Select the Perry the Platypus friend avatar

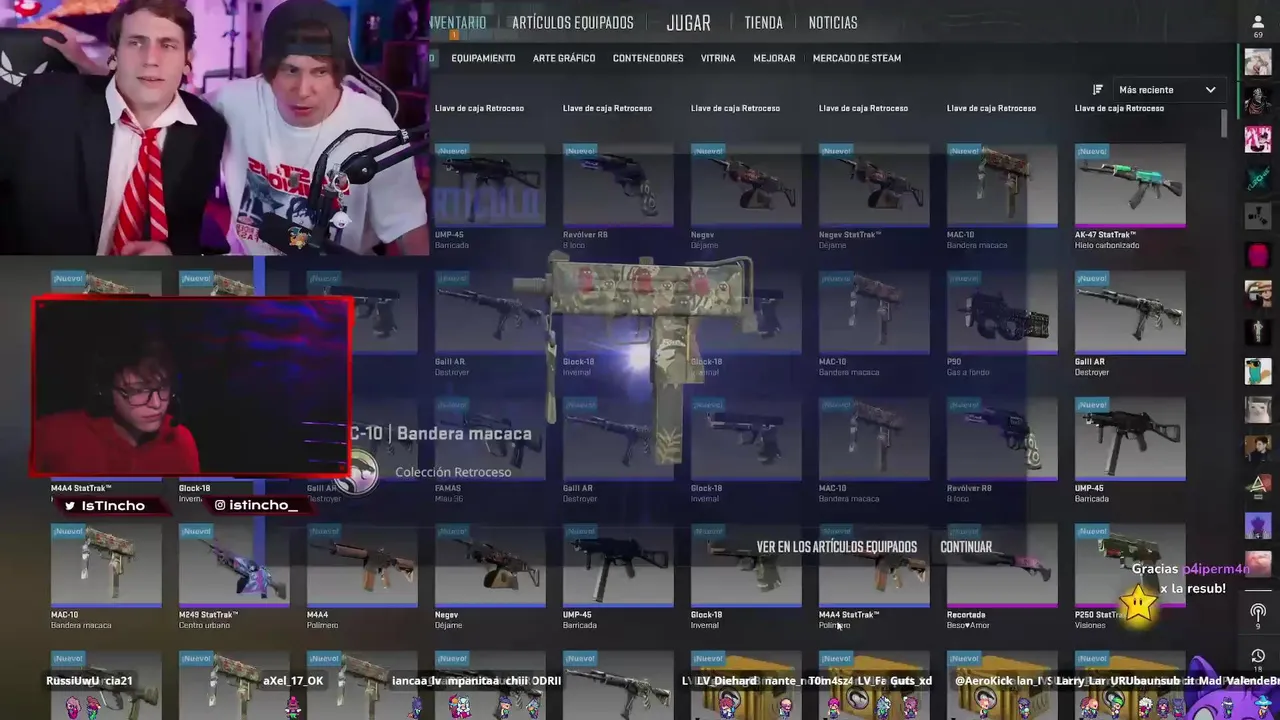[x=1258, y=370]
